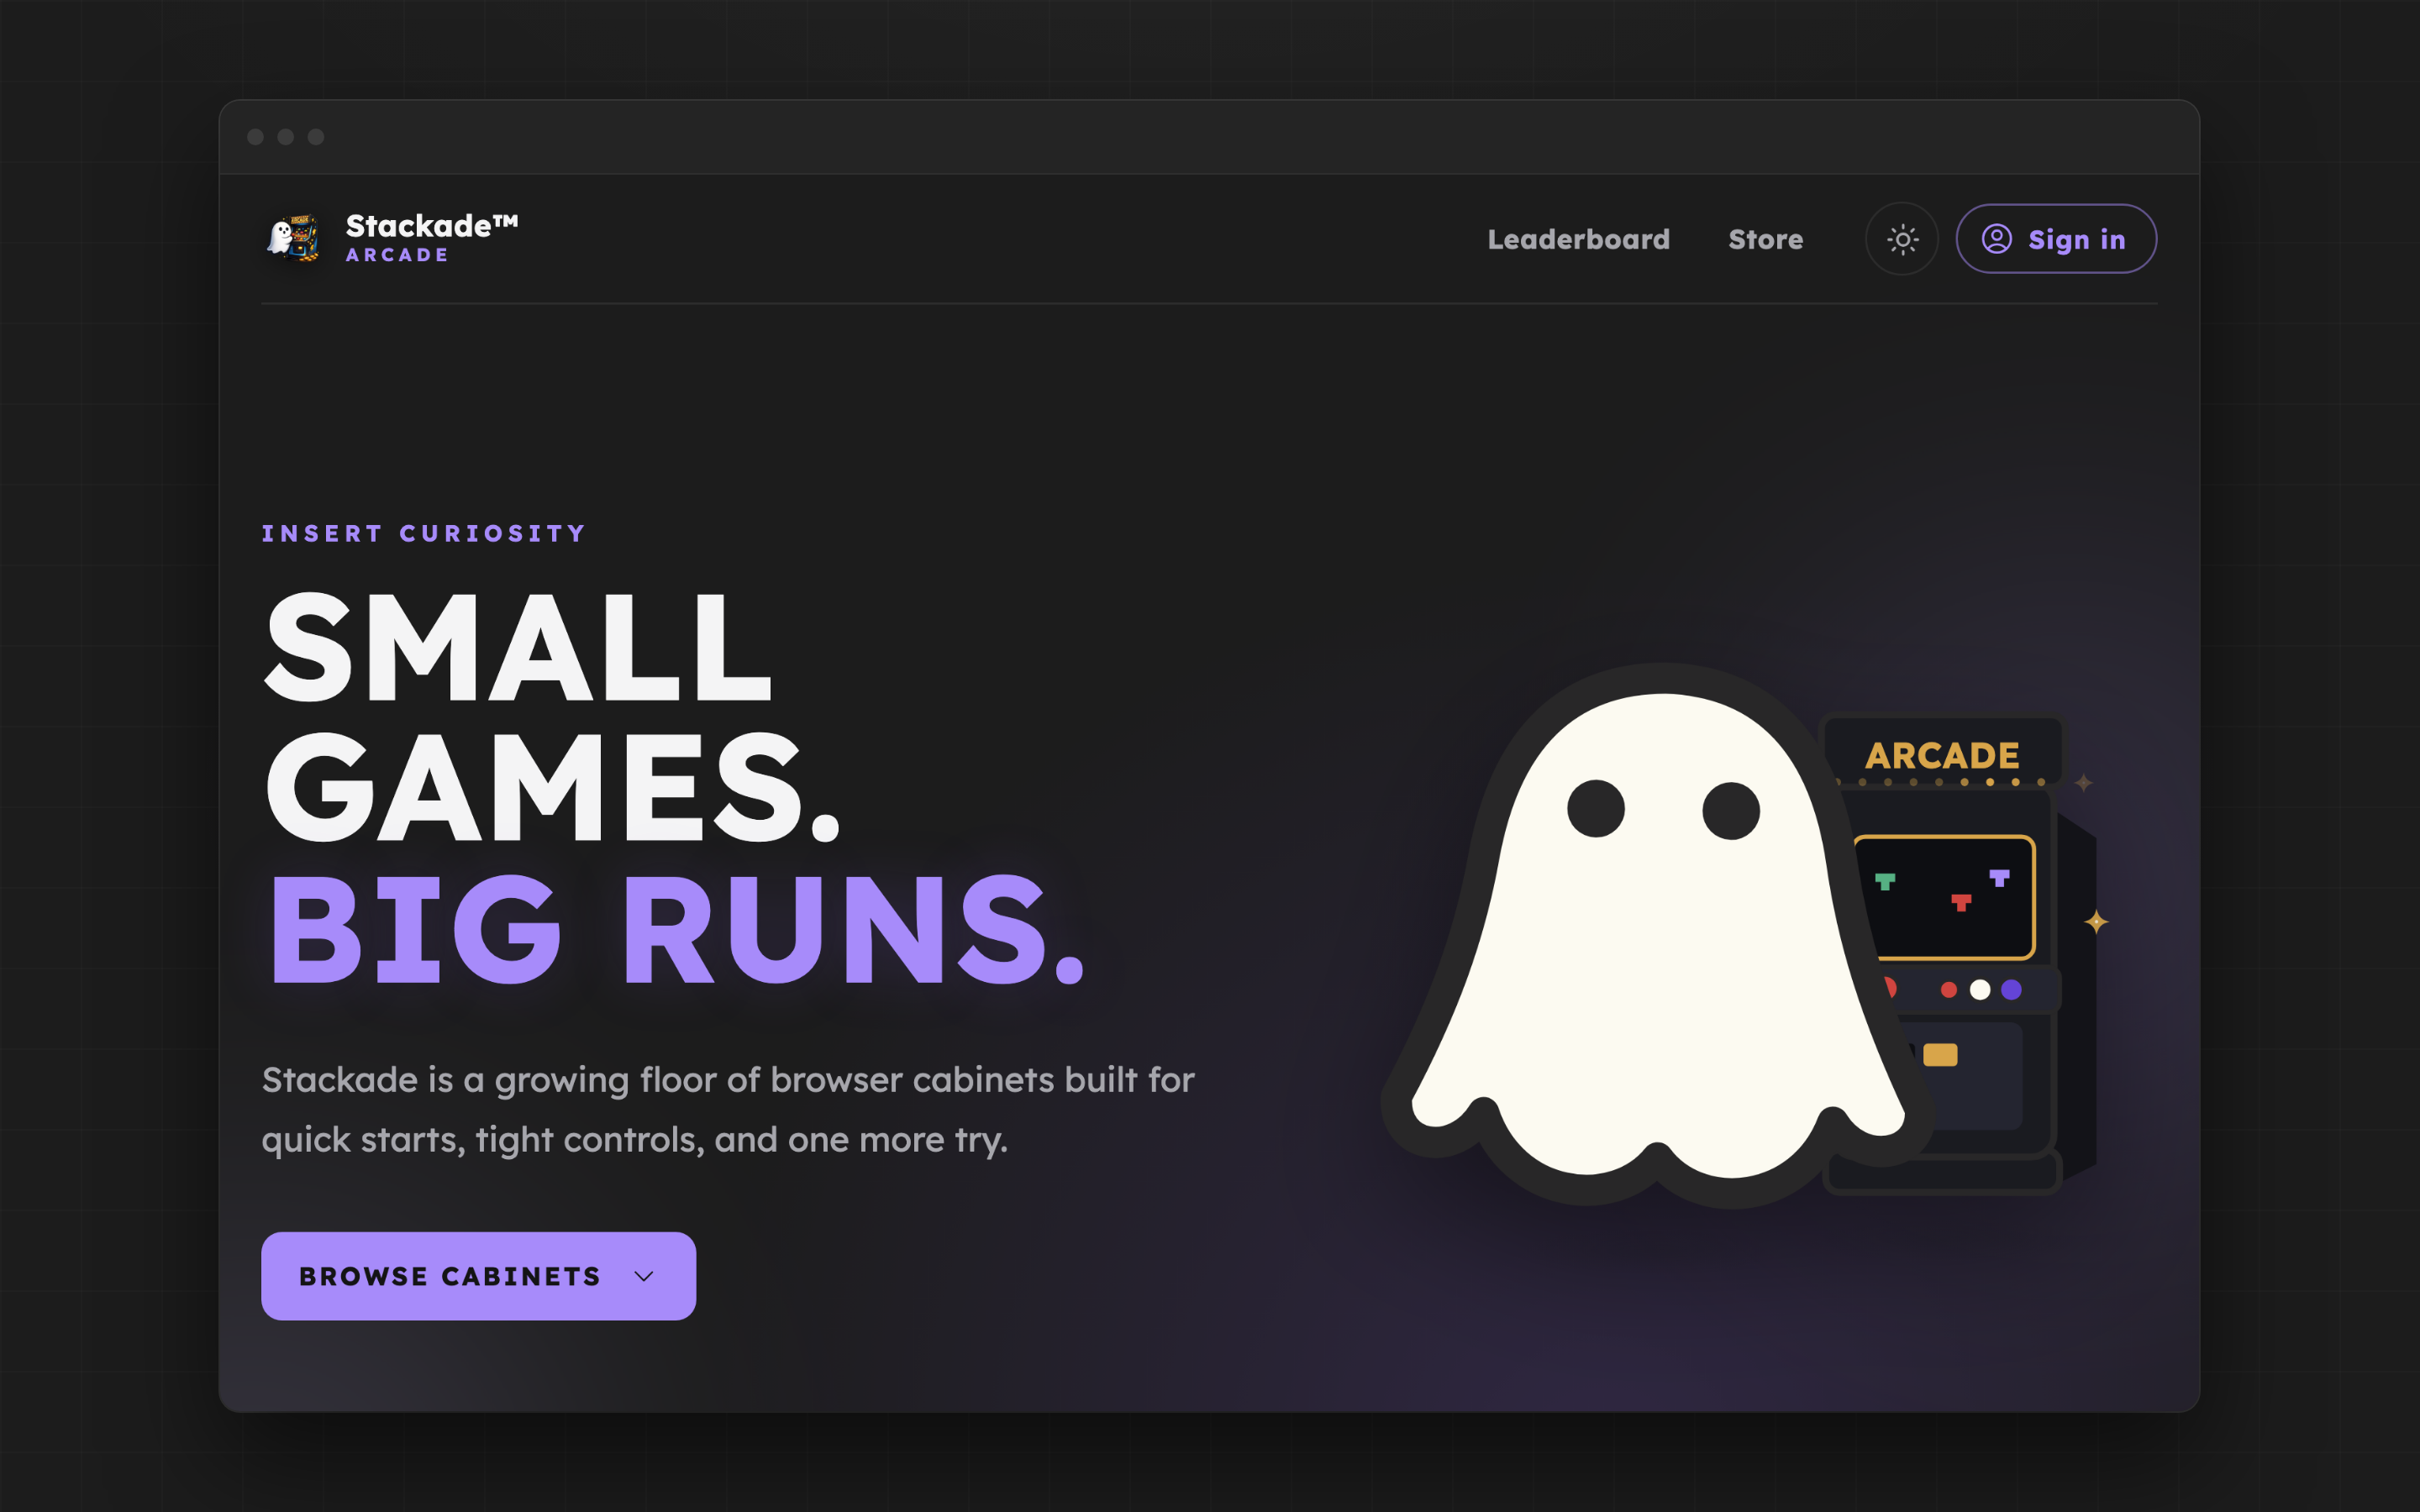Click the Stackade ghost logo icon
Viewport: 2420px width, 1512px height.
click(x=293, y=238)
